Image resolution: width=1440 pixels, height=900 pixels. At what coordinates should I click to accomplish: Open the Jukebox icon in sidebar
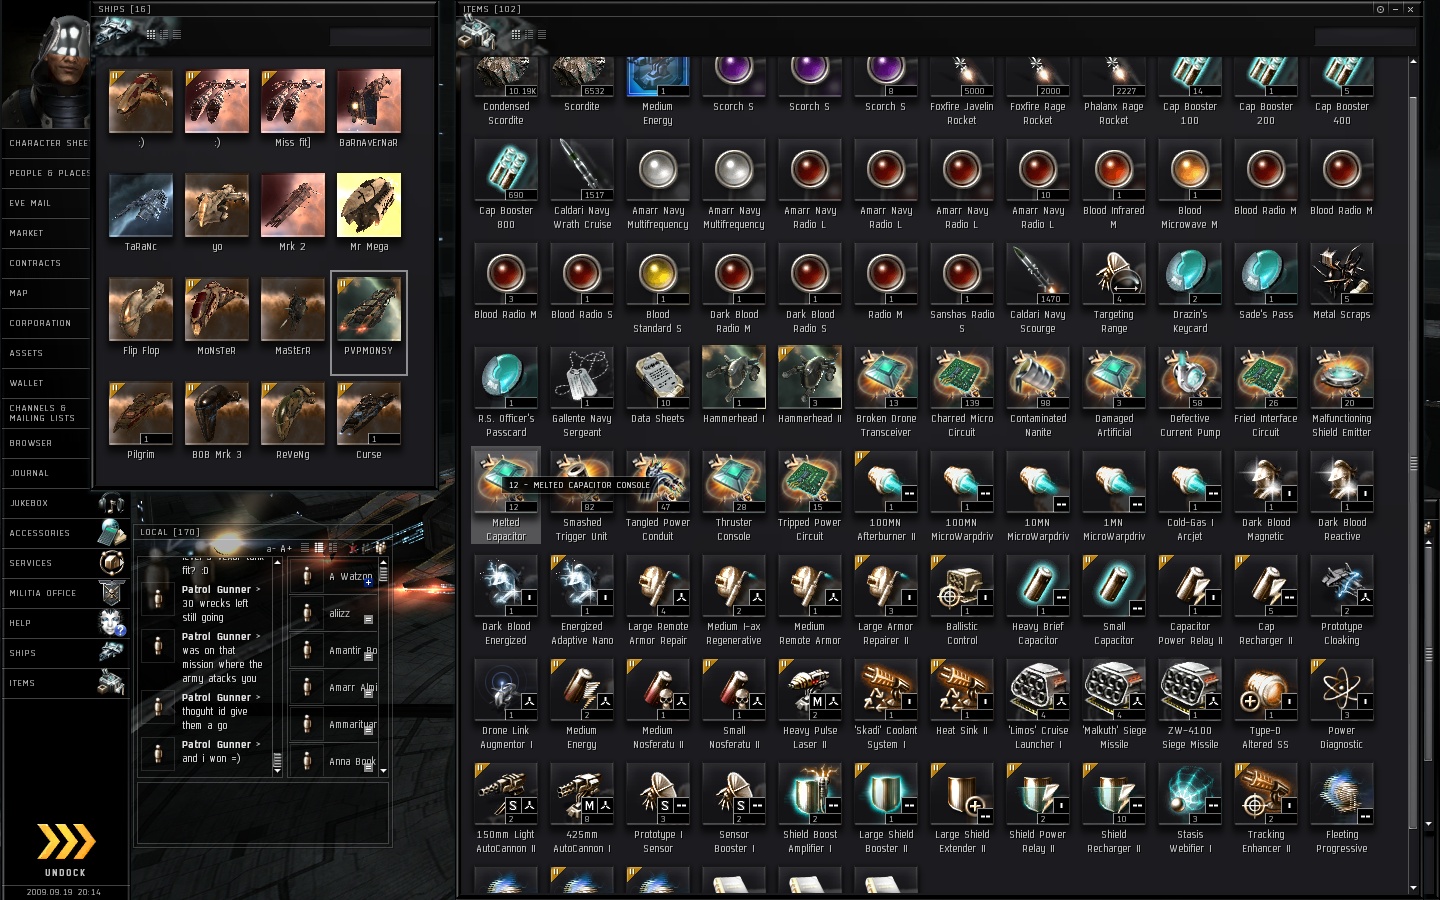pos(112,503)
